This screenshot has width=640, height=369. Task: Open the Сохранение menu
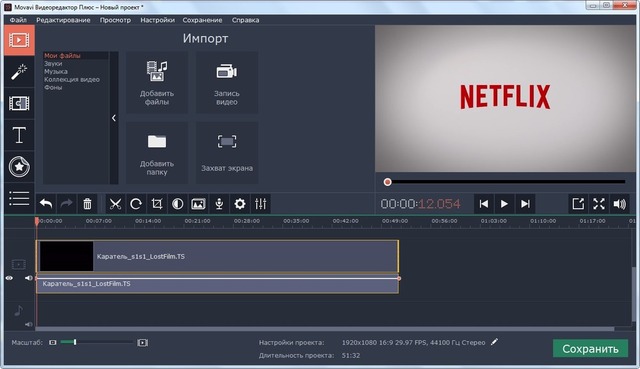(202, 20)
